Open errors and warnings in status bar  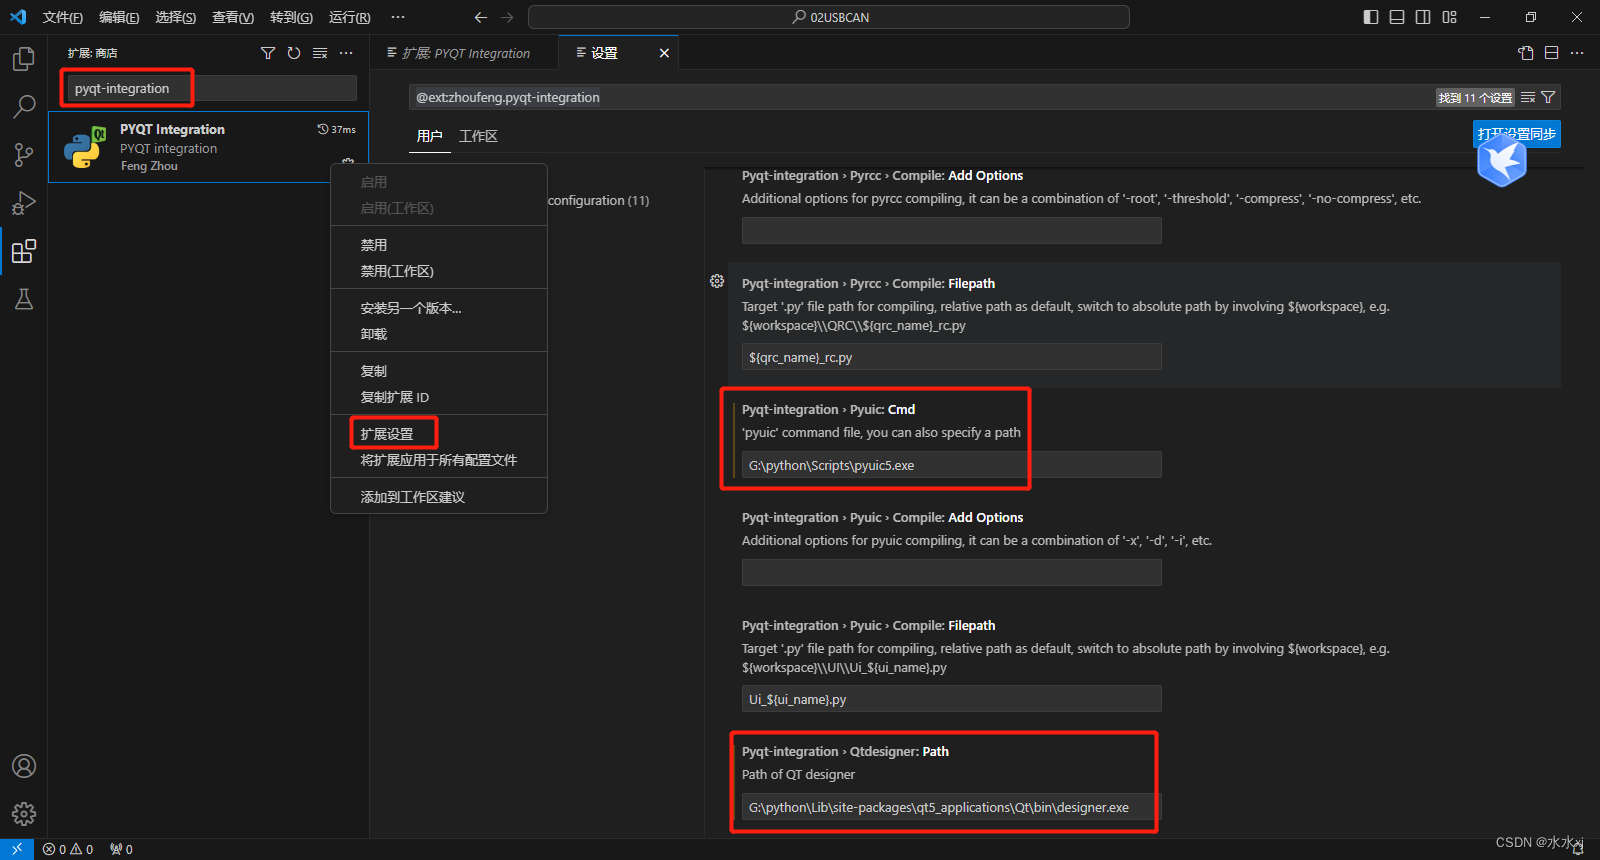(68, 849)
